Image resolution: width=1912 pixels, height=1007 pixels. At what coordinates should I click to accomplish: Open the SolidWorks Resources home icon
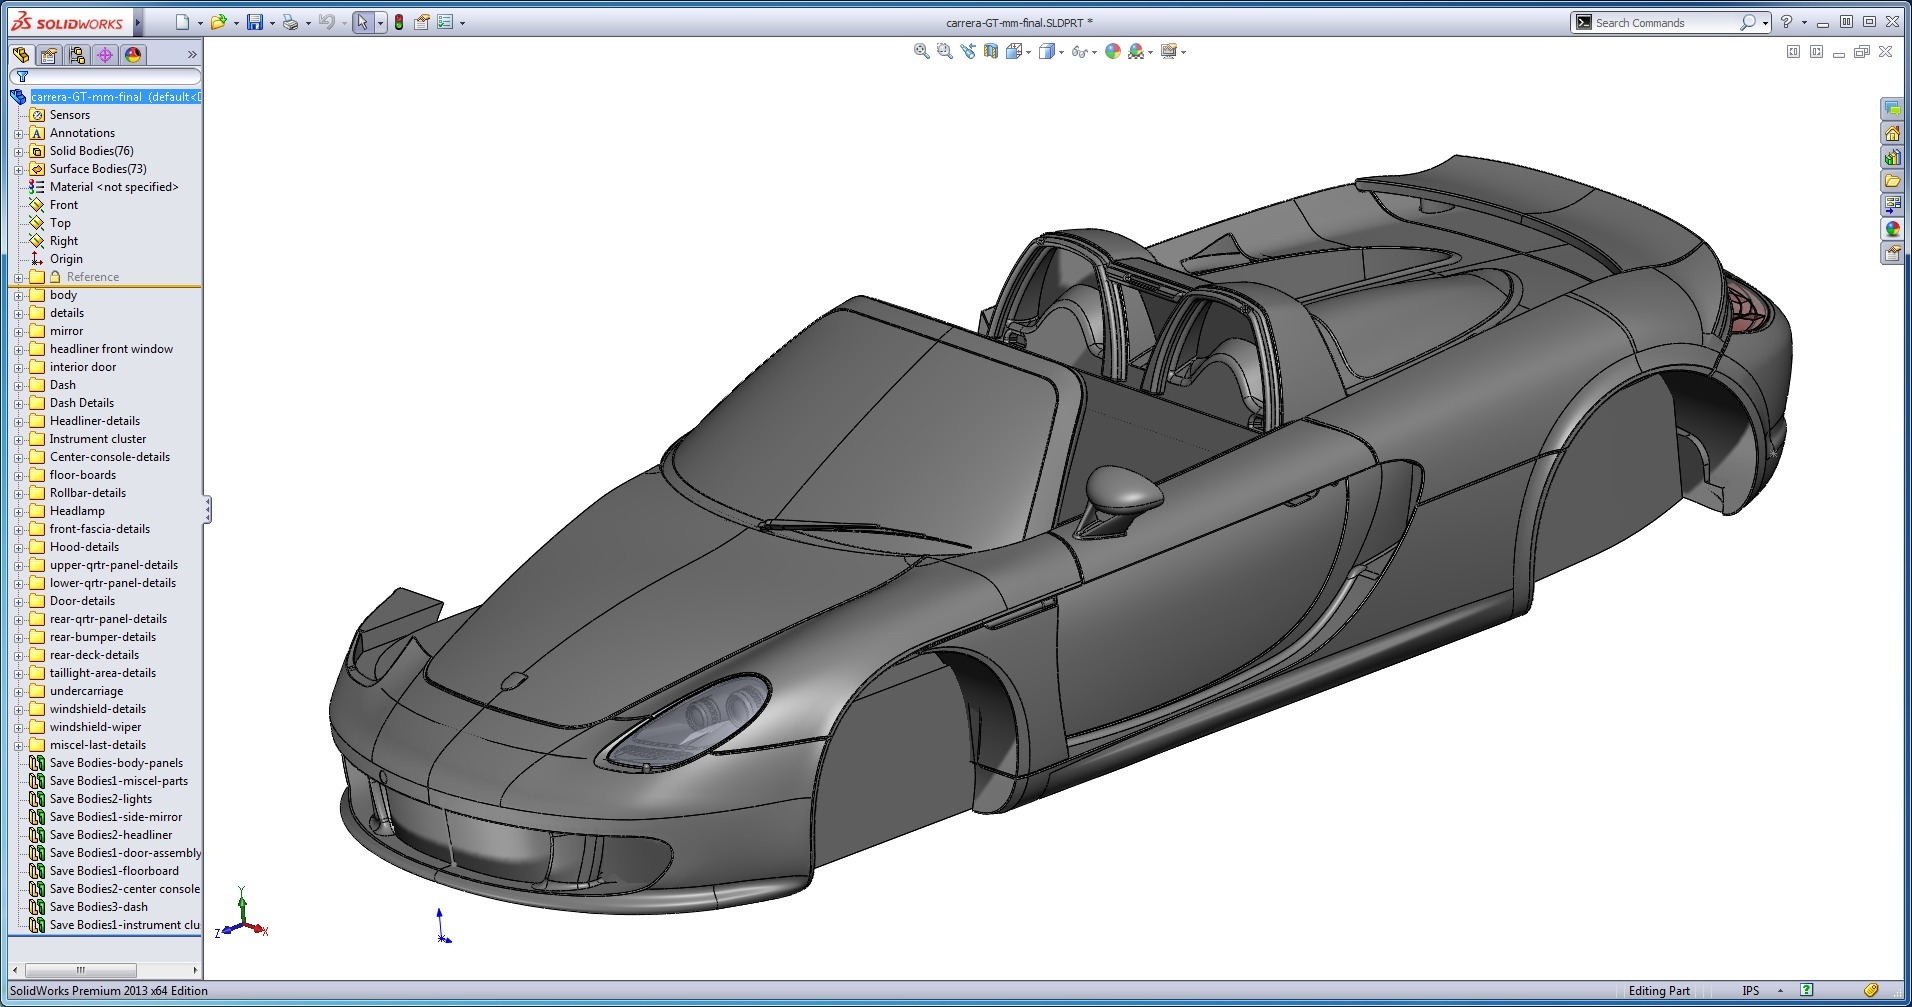click(x=1892, y=133)
